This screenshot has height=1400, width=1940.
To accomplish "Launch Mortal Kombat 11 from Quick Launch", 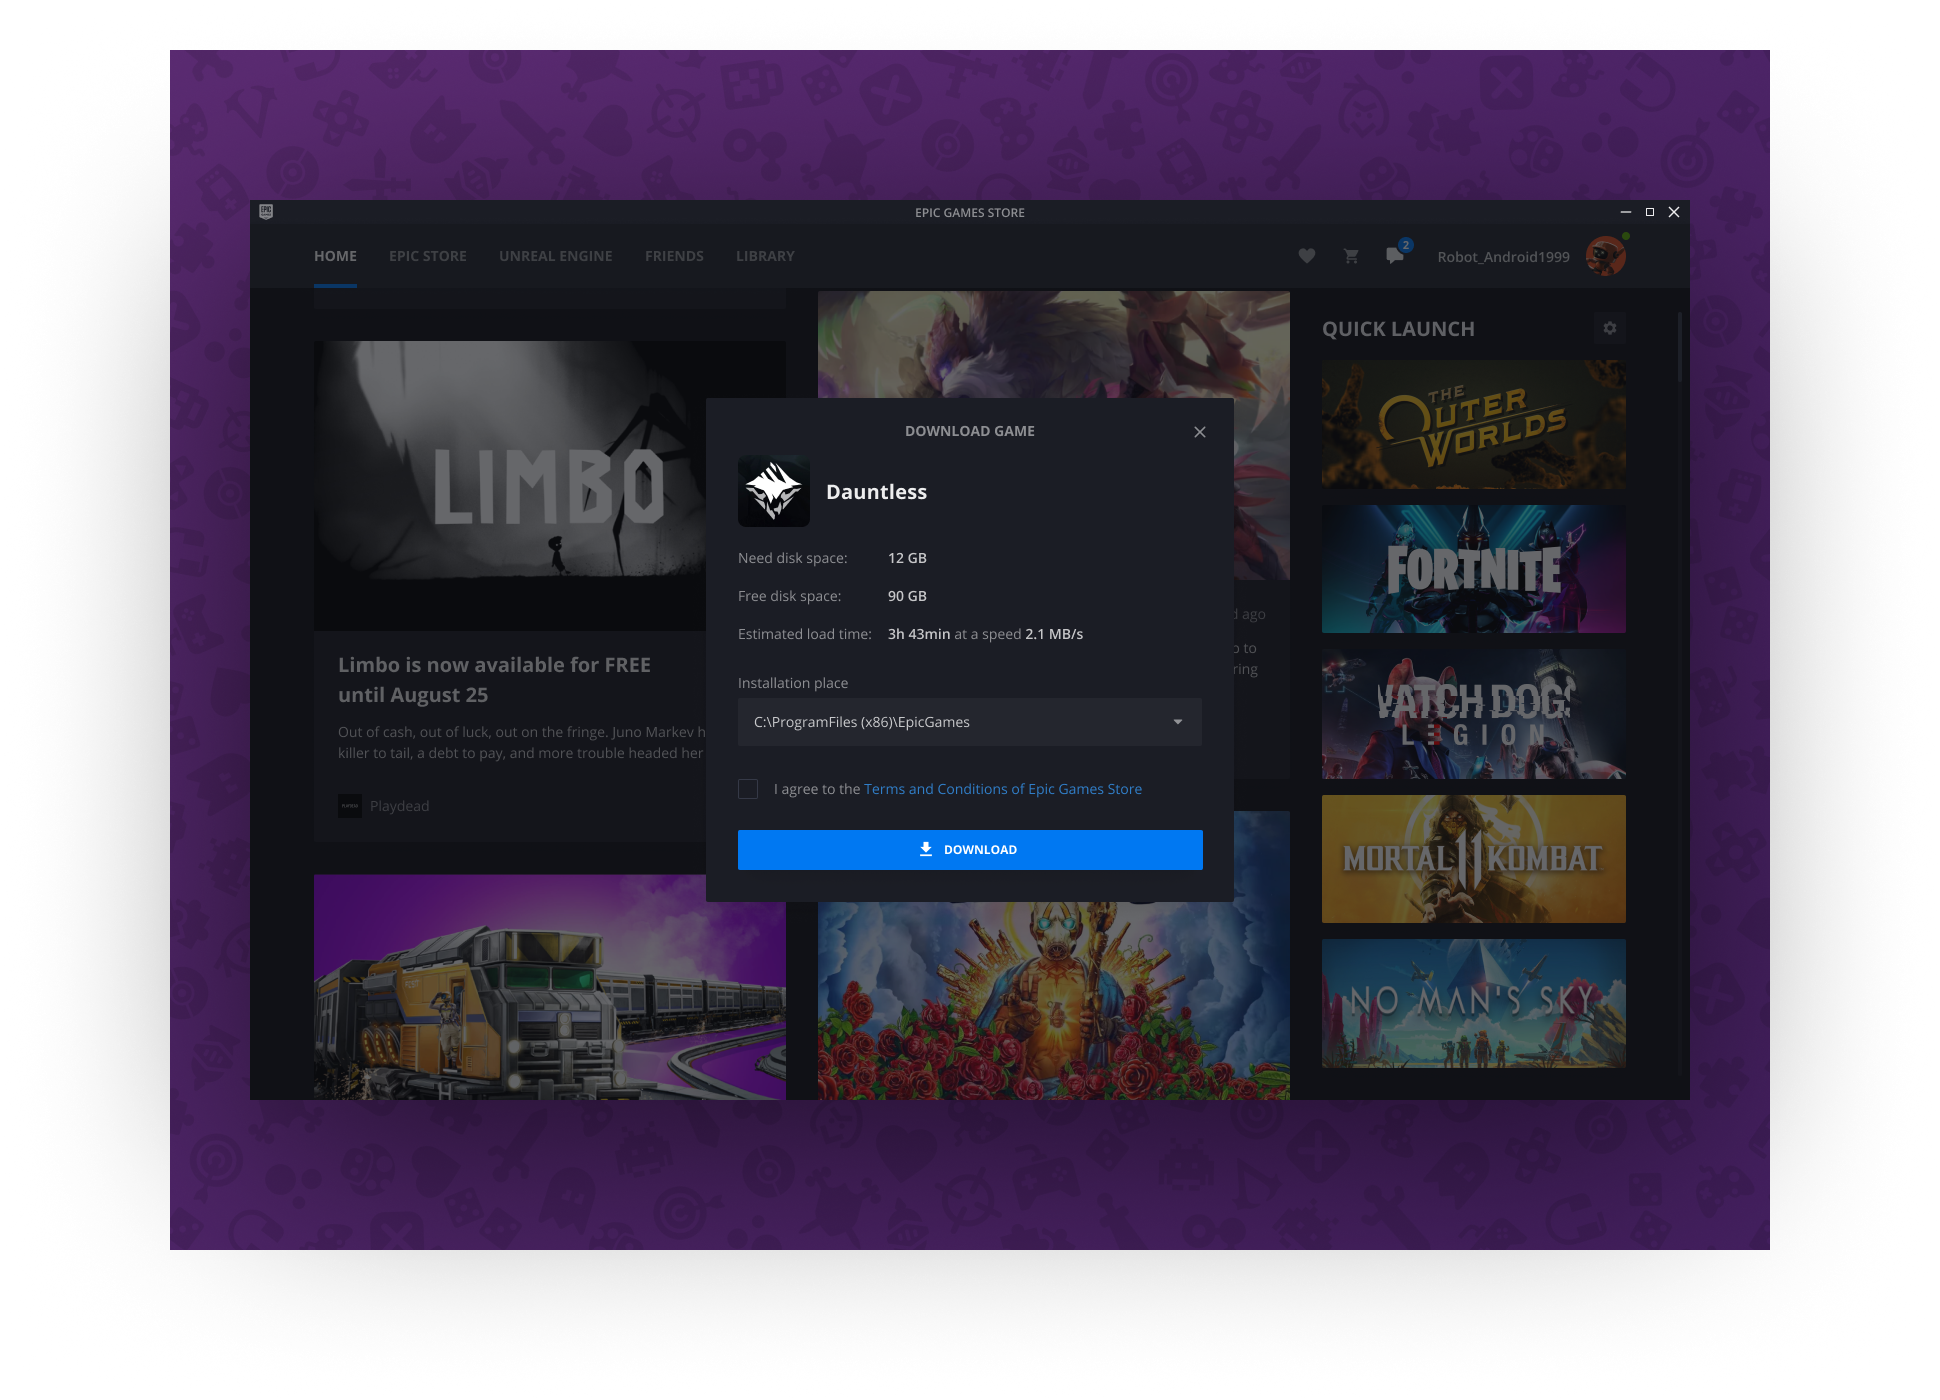I will 1474,859.
